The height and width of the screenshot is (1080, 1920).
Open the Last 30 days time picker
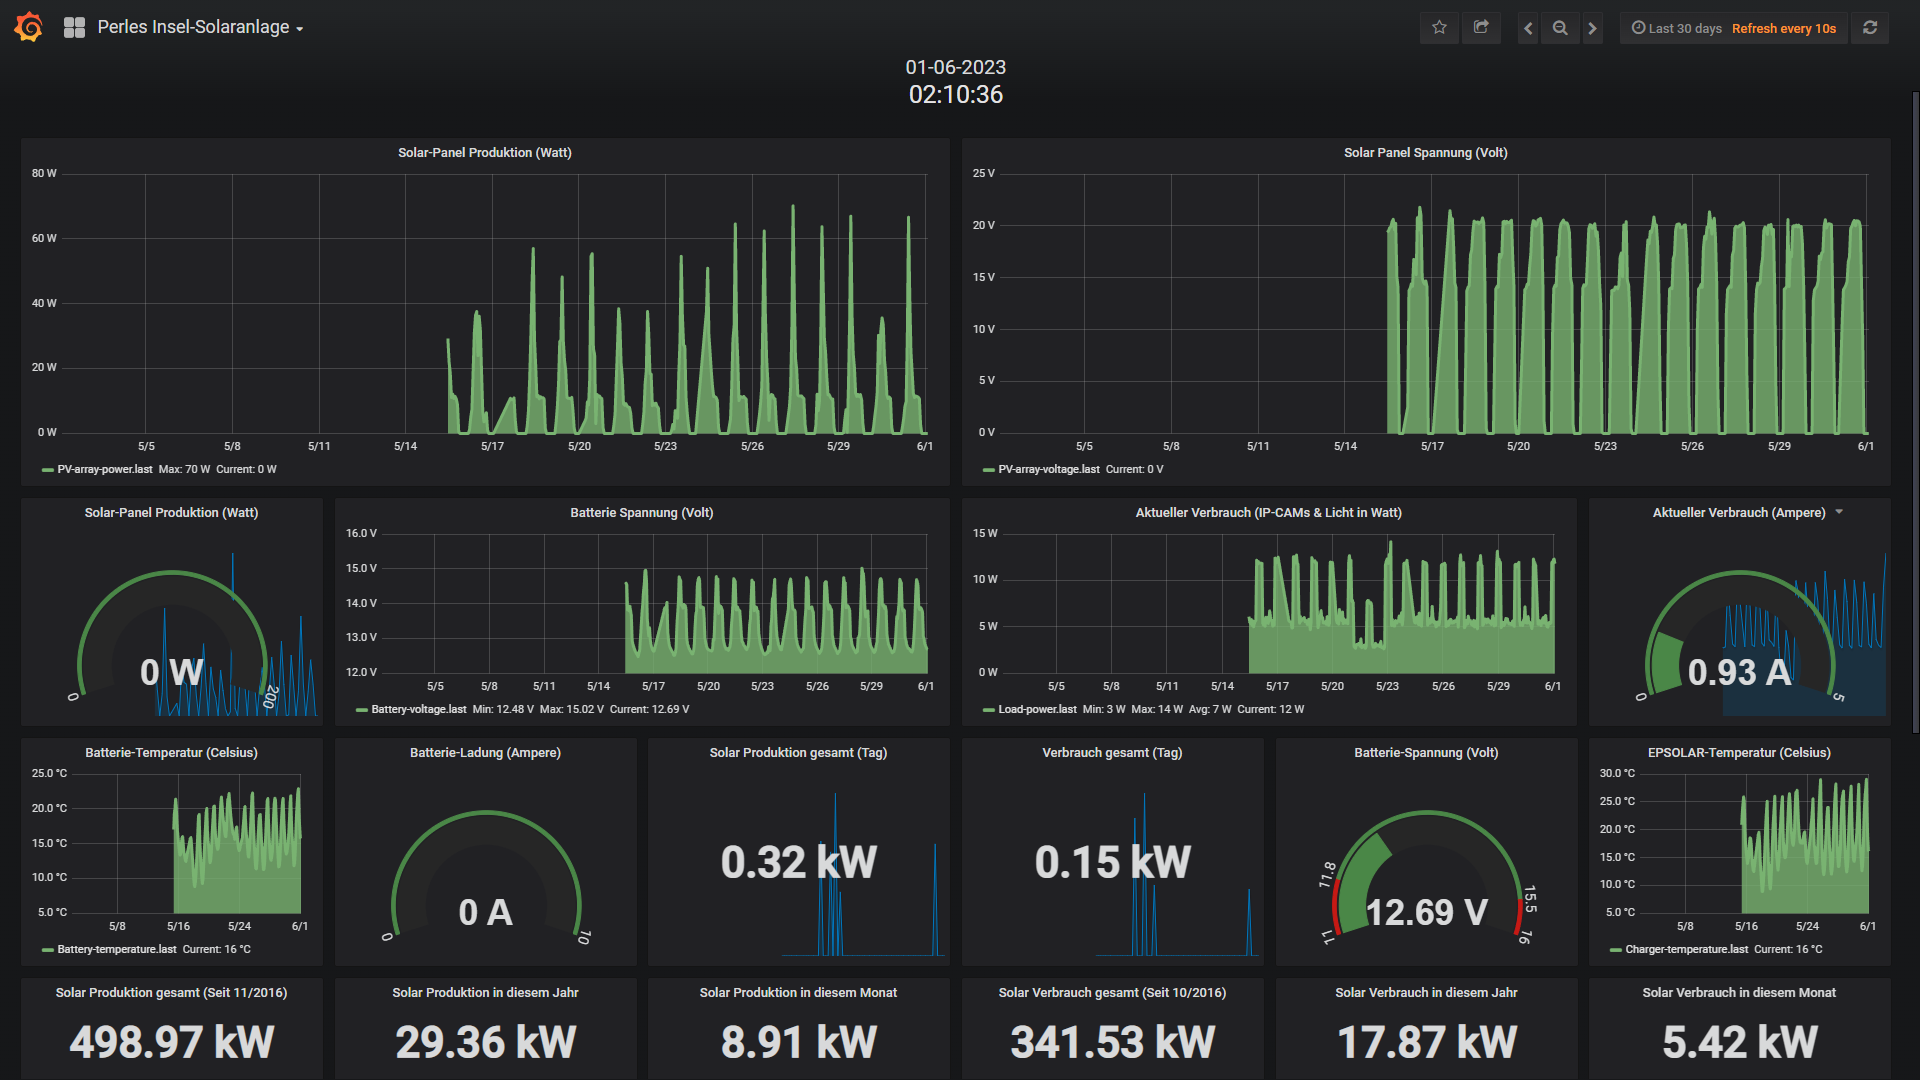1684,28
